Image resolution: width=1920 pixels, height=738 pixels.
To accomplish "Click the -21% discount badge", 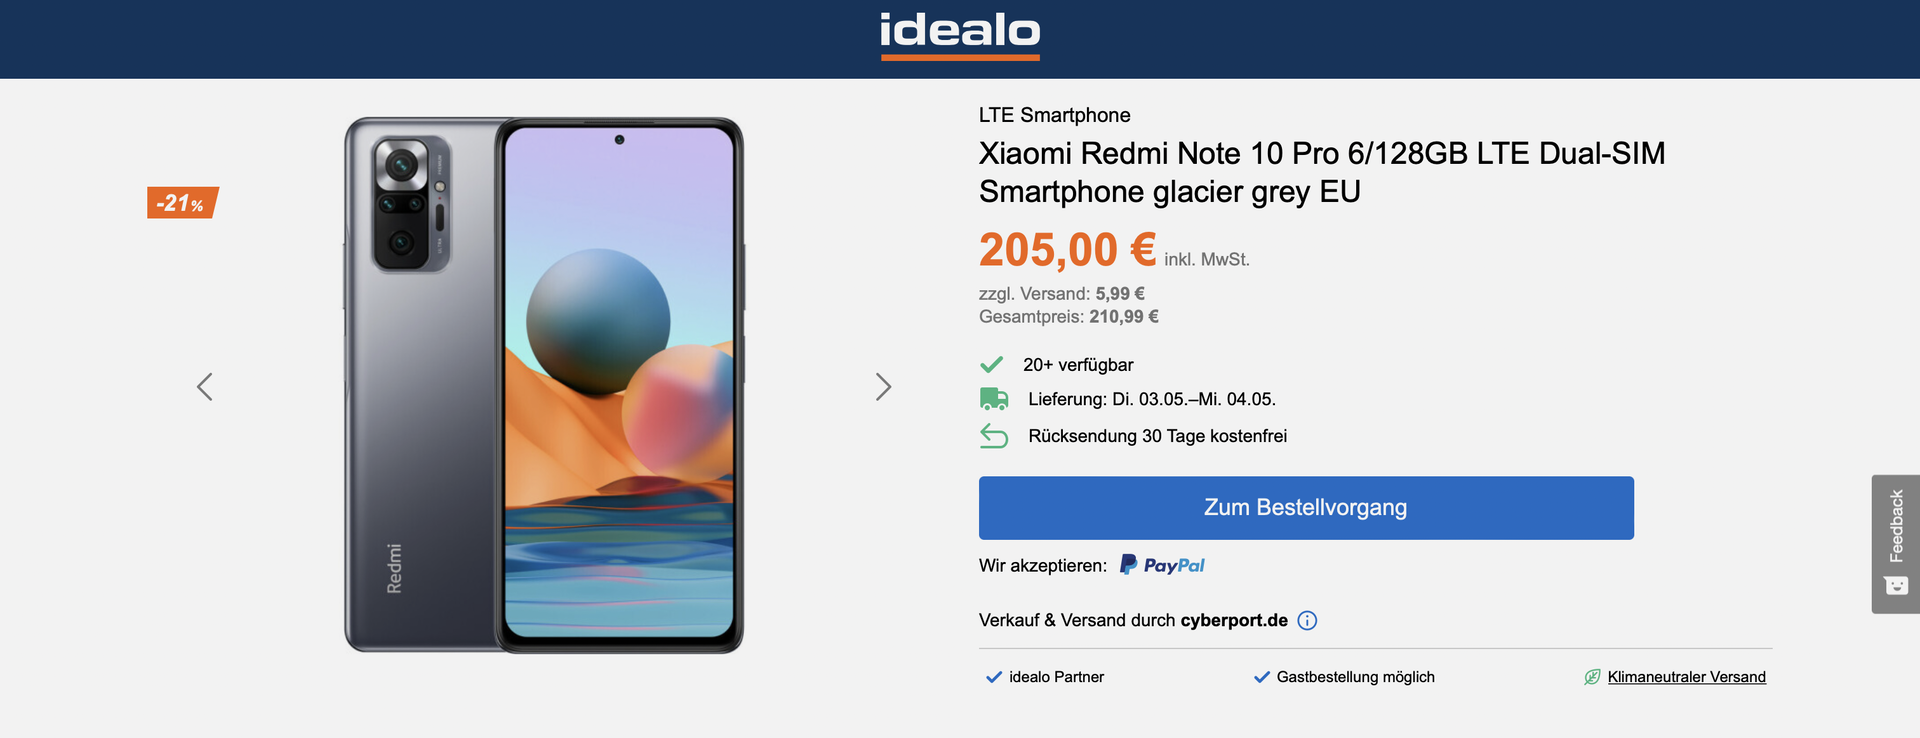I will point(182,203).
